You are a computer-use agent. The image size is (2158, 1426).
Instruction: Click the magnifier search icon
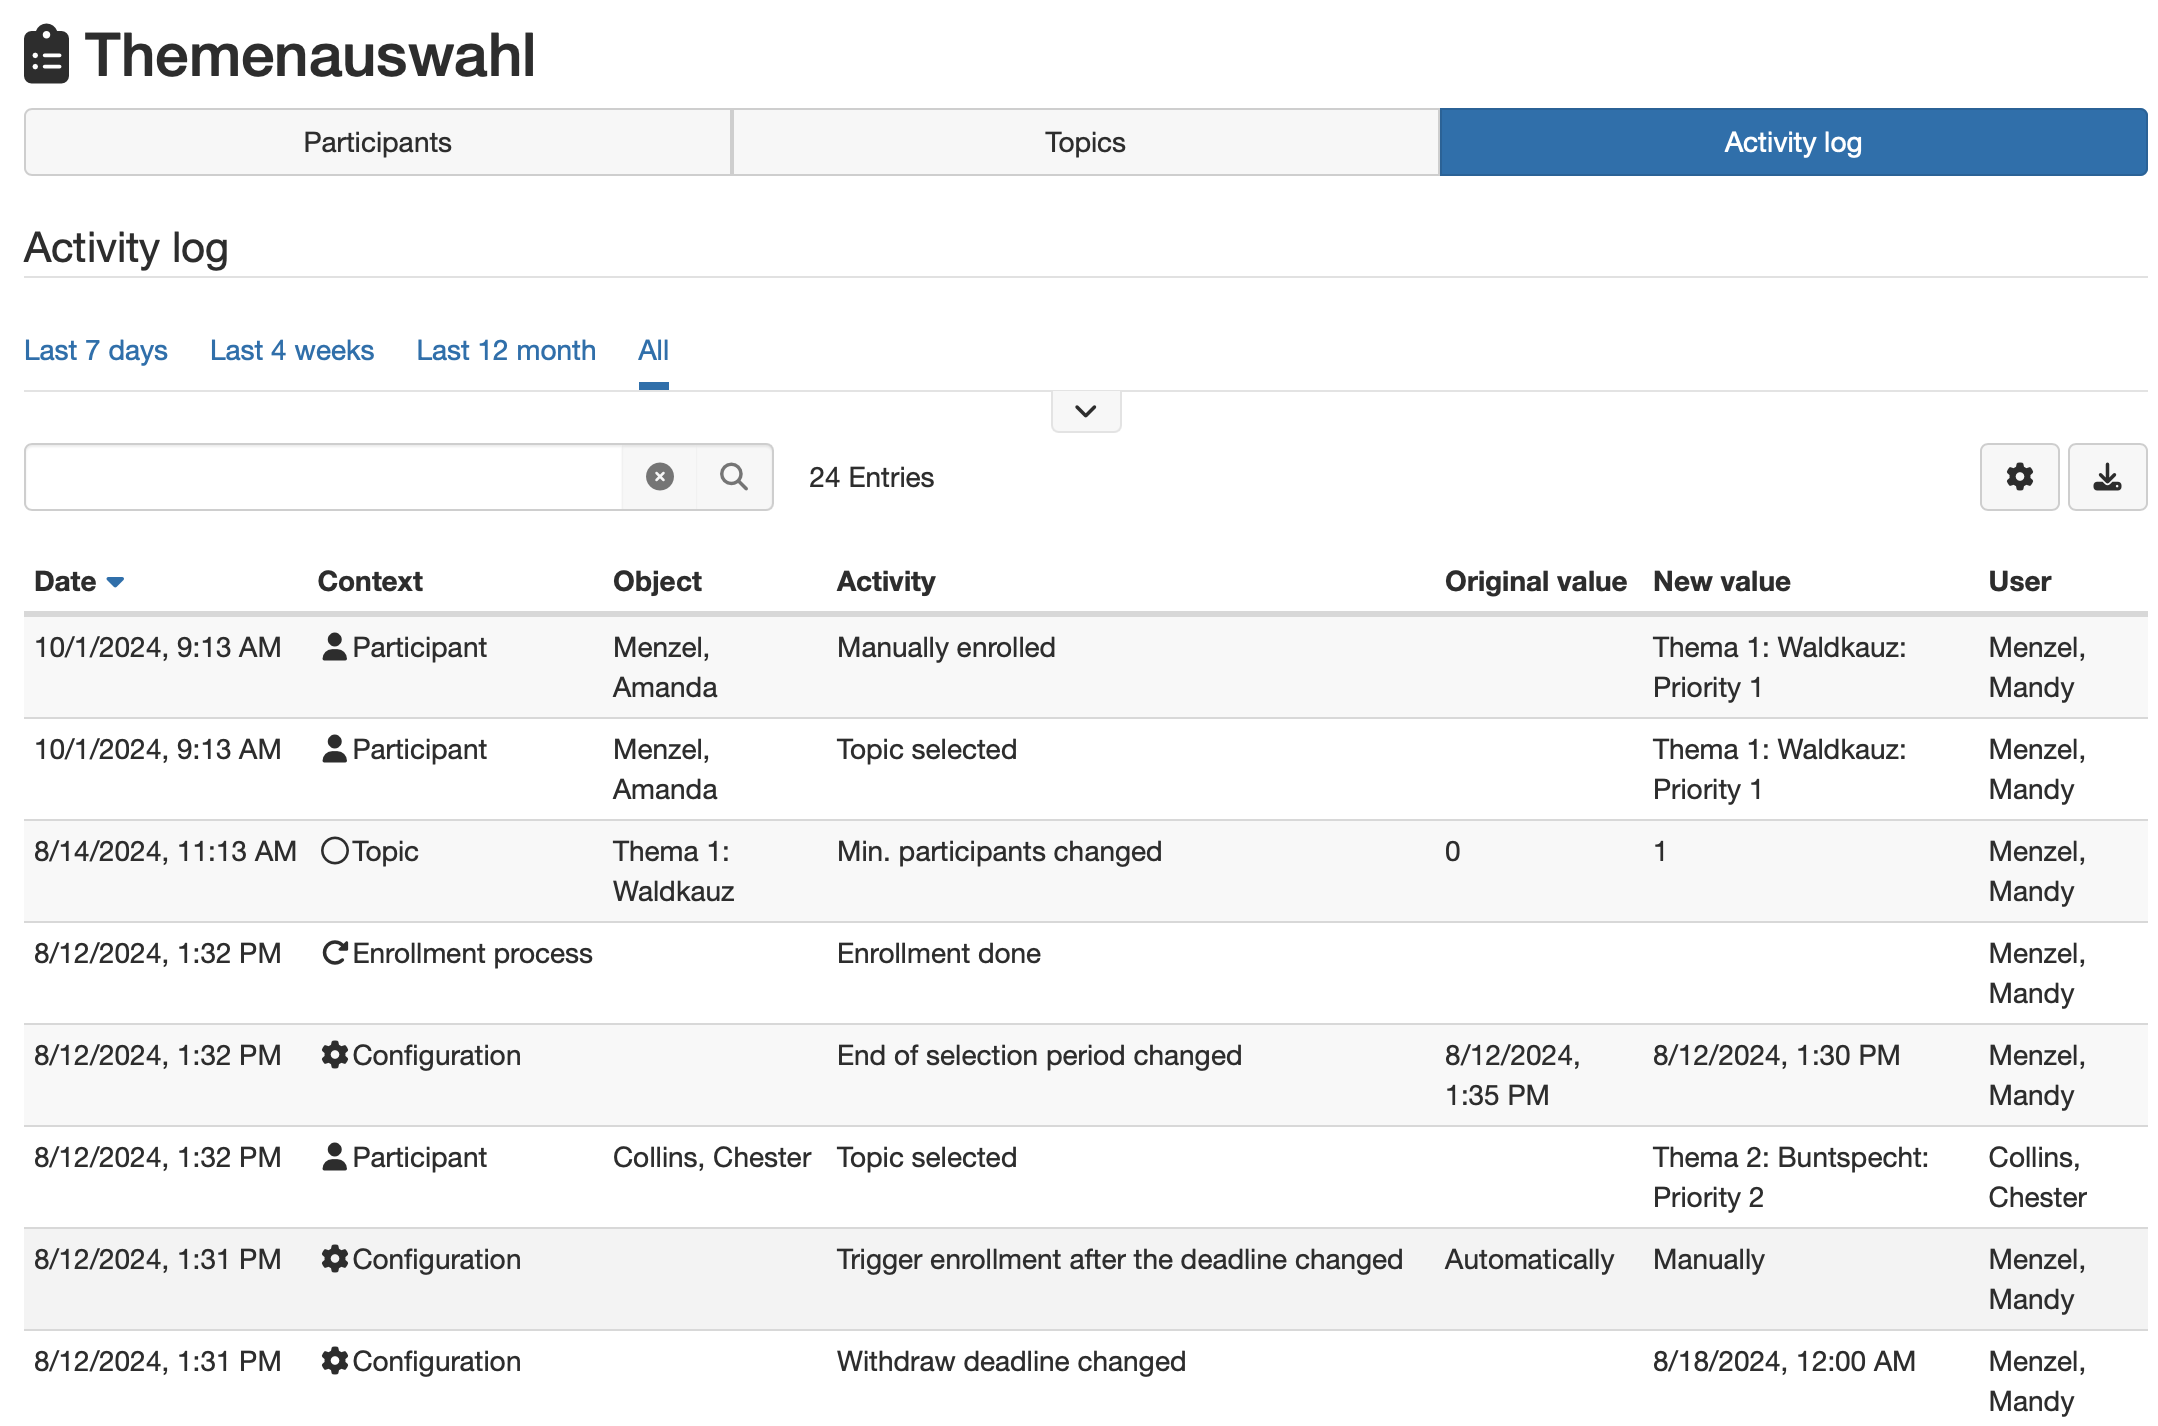(734, 477)
